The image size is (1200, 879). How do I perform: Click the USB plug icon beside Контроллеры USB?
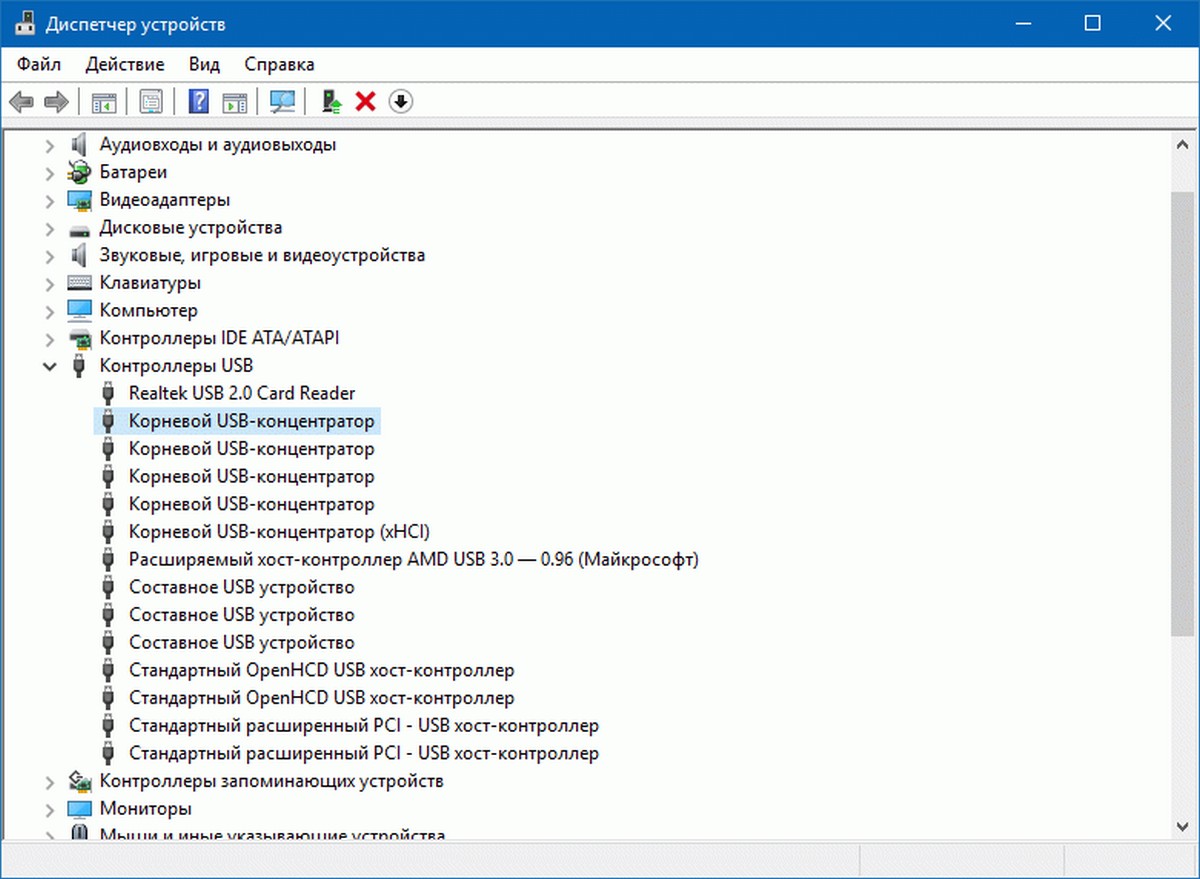pos(80,366)
